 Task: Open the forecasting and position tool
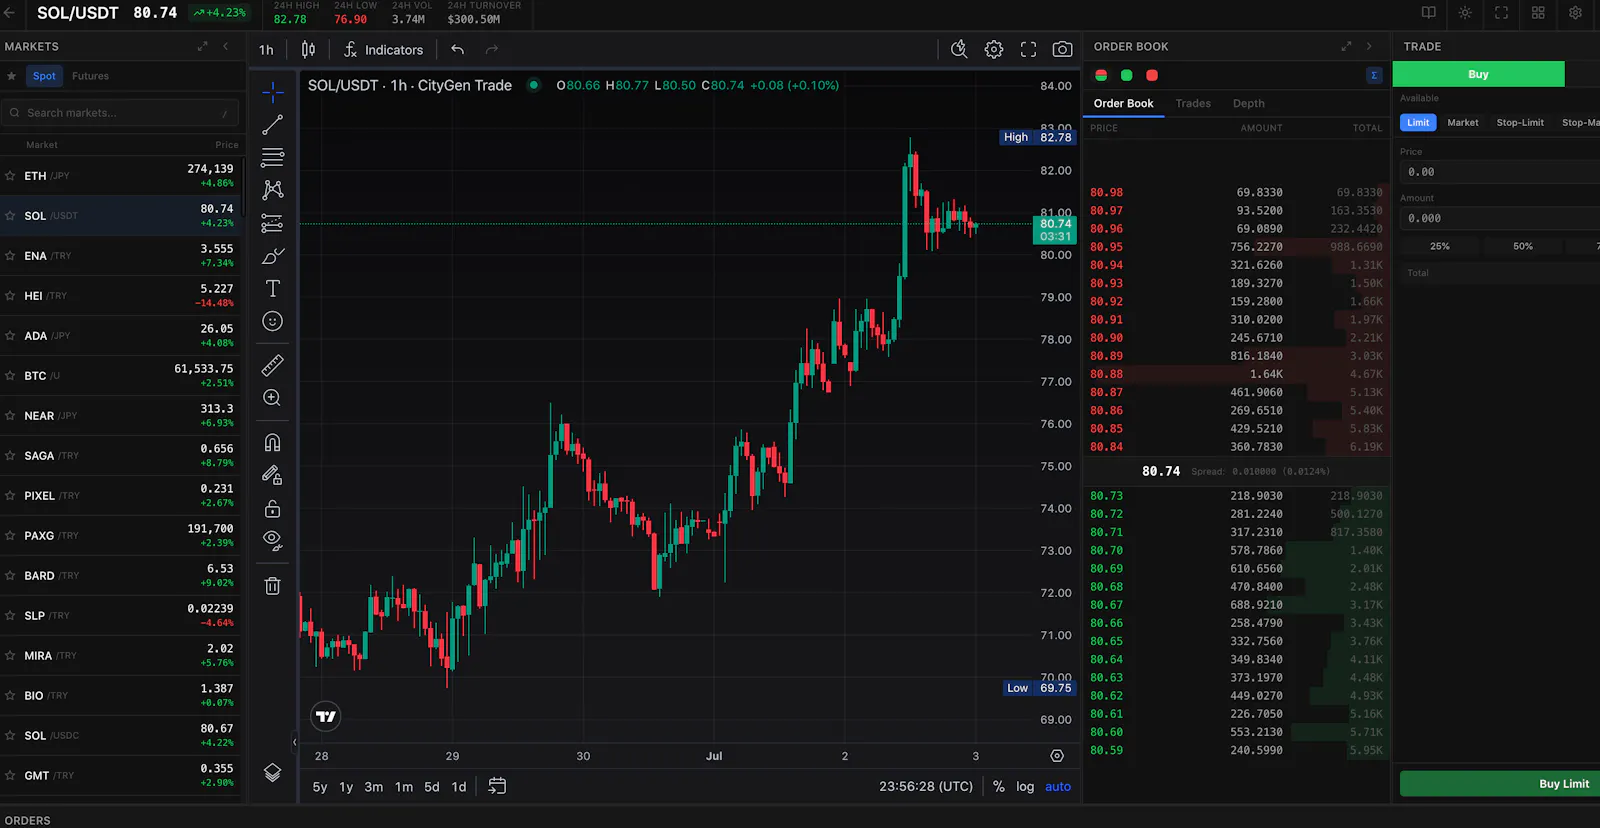273,223
